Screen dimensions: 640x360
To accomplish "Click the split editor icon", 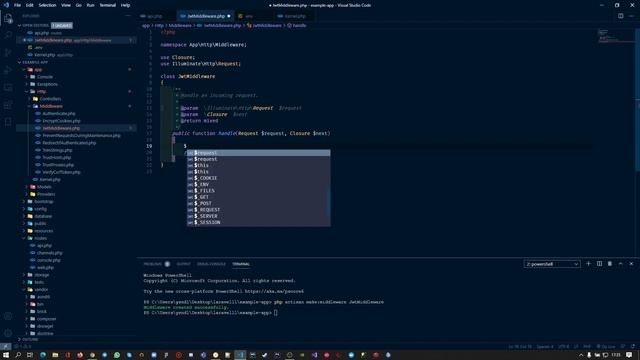I will [620, 16].
